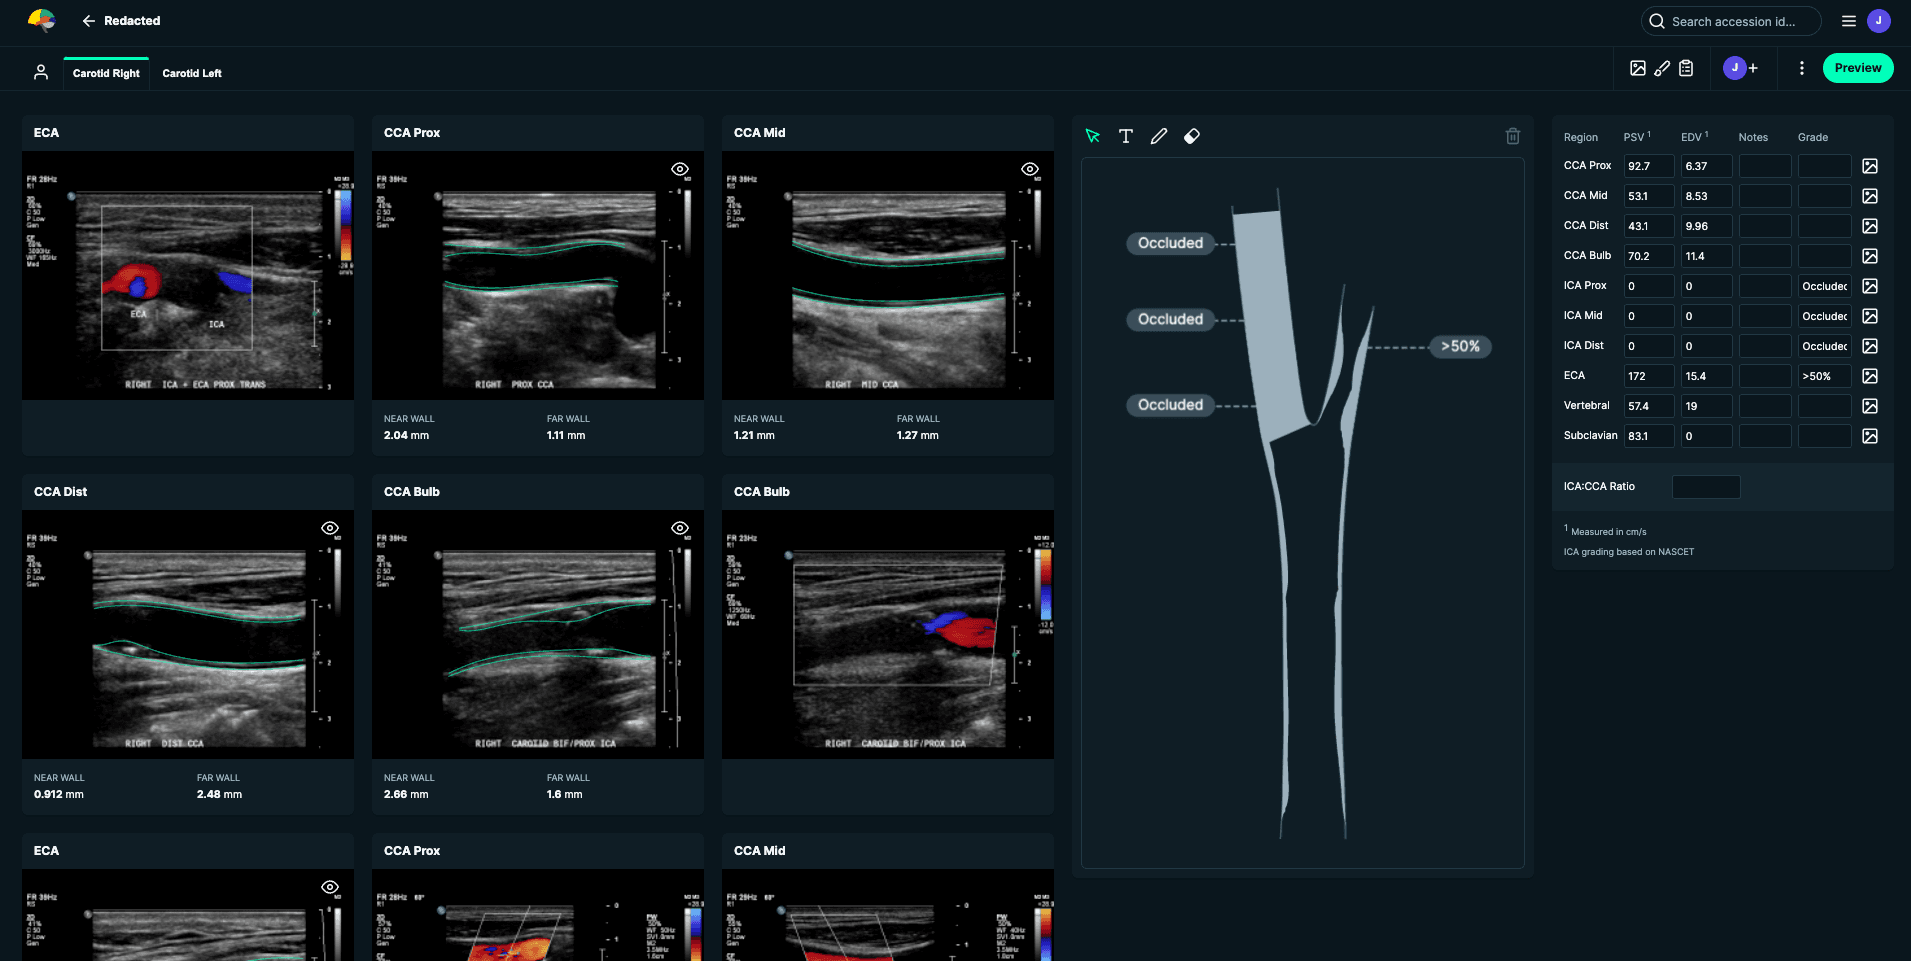Image resolution: width=1911 pixels, height=961 pixels.
Task: Toggle eye icon on top CCA Prox image
Action: [679, 169]
